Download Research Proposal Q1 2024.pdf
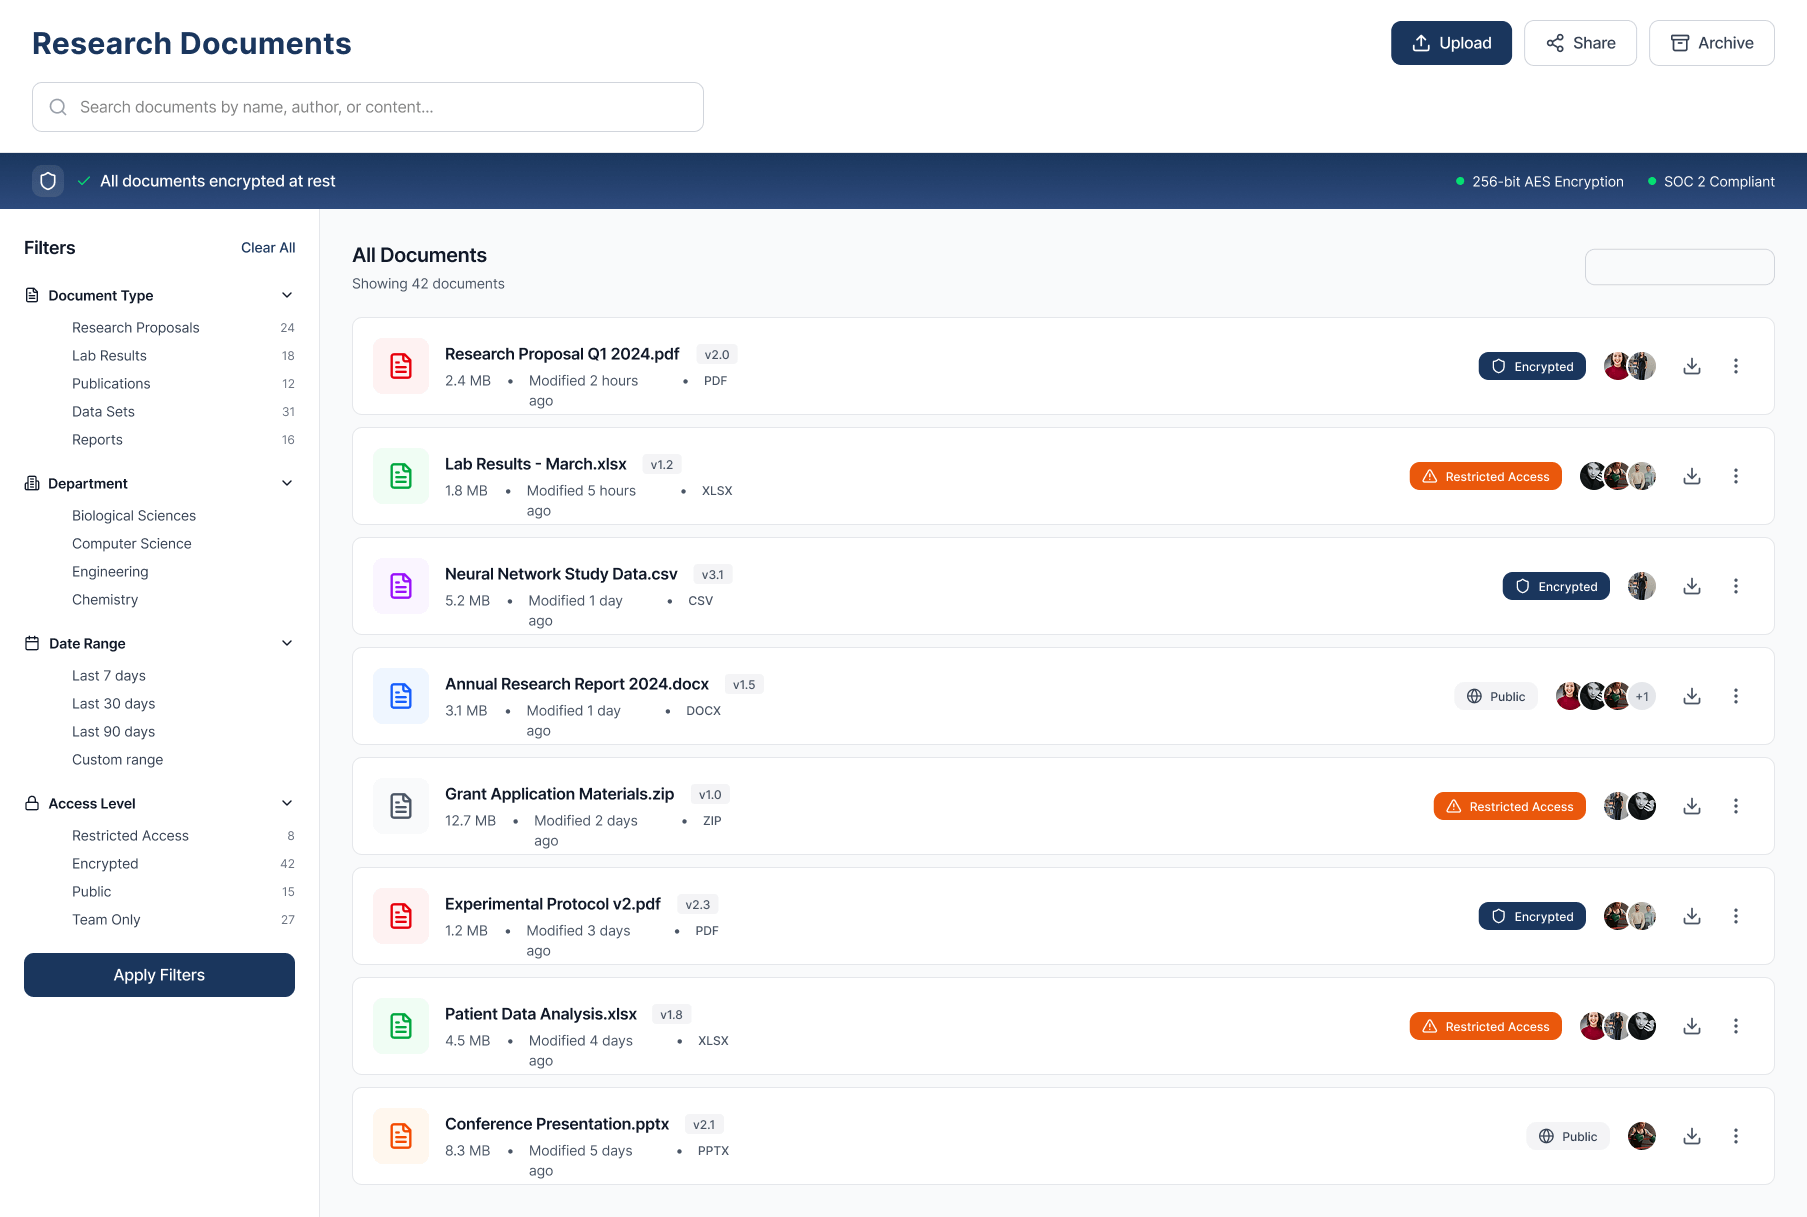This screenshot has height=1217, width=1807. (x=1691, y=366)
